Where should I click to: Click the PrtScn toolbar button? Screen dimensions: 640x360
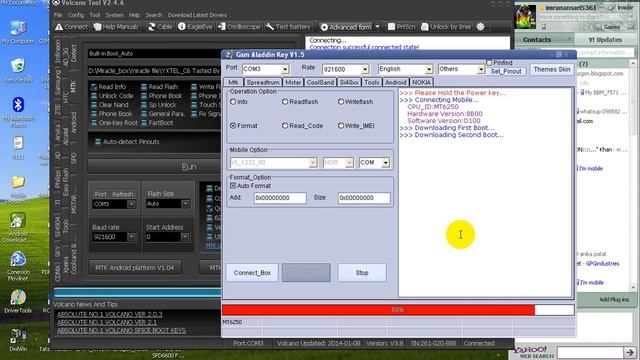[401, 27]
